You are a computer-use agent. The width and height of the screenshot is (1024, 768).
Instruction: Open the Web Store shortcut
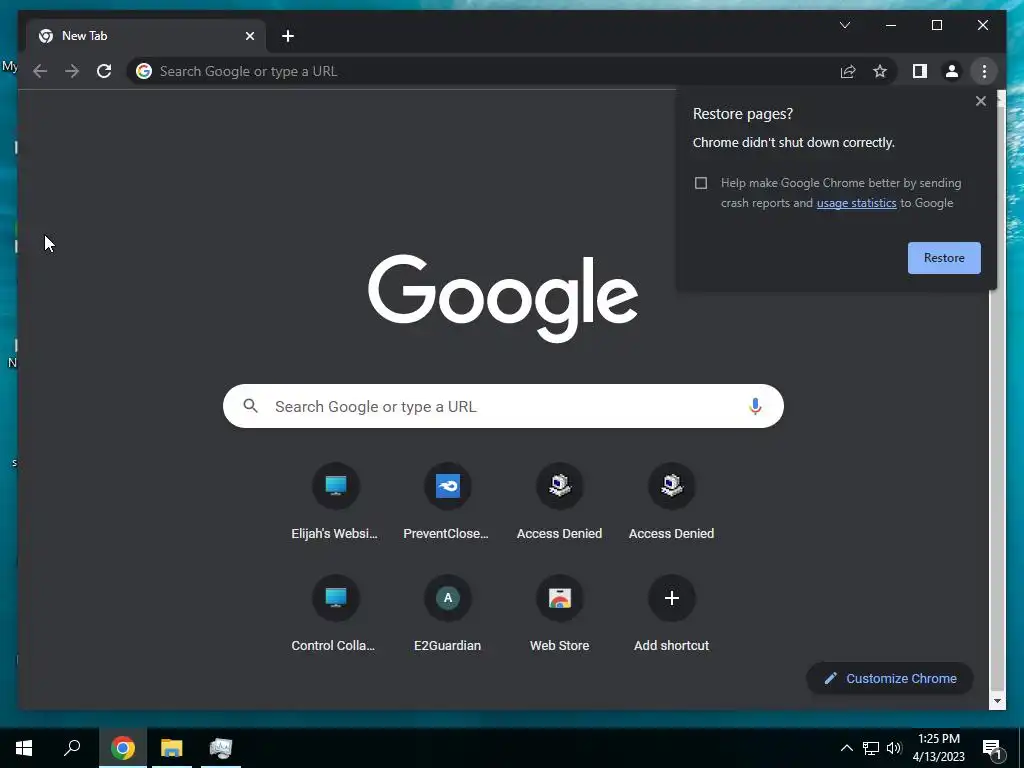point(559,614)
